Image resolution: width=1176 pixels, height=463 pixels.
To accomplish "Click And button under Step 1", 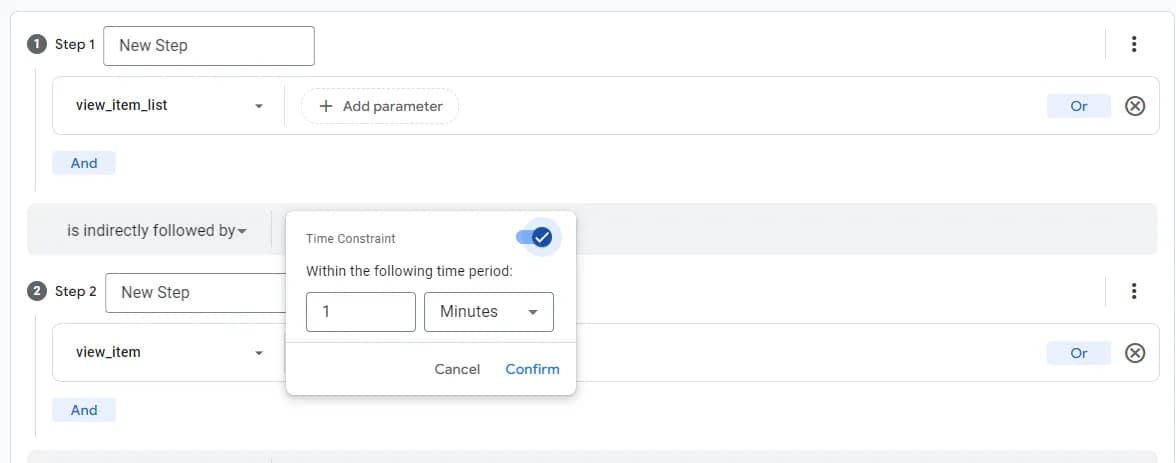I will coord(84,163).
